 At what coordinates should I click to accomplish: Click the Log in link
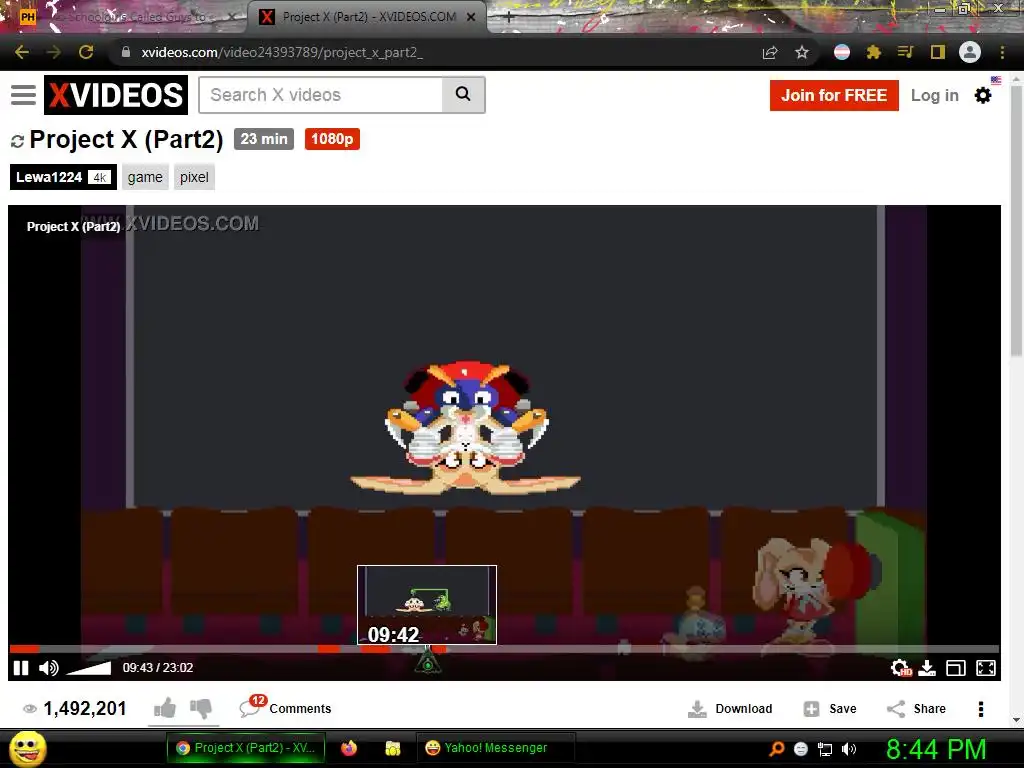pyautogui.click(x=935, y=95)
